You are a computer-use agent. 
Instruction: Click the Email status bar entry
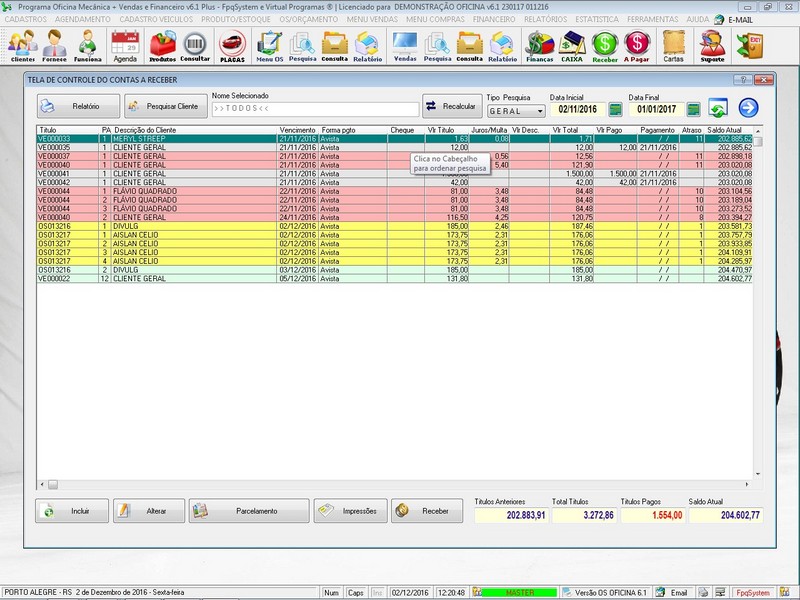tap(674, 592)
